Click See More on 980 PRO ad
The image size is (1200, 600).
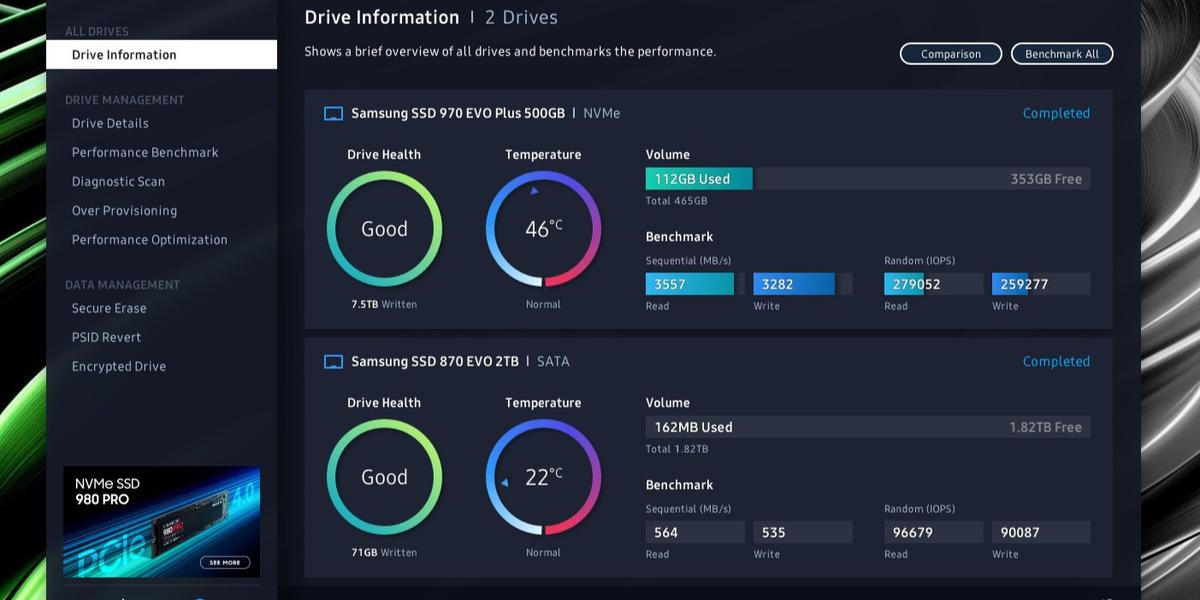(x=224, y=562)
